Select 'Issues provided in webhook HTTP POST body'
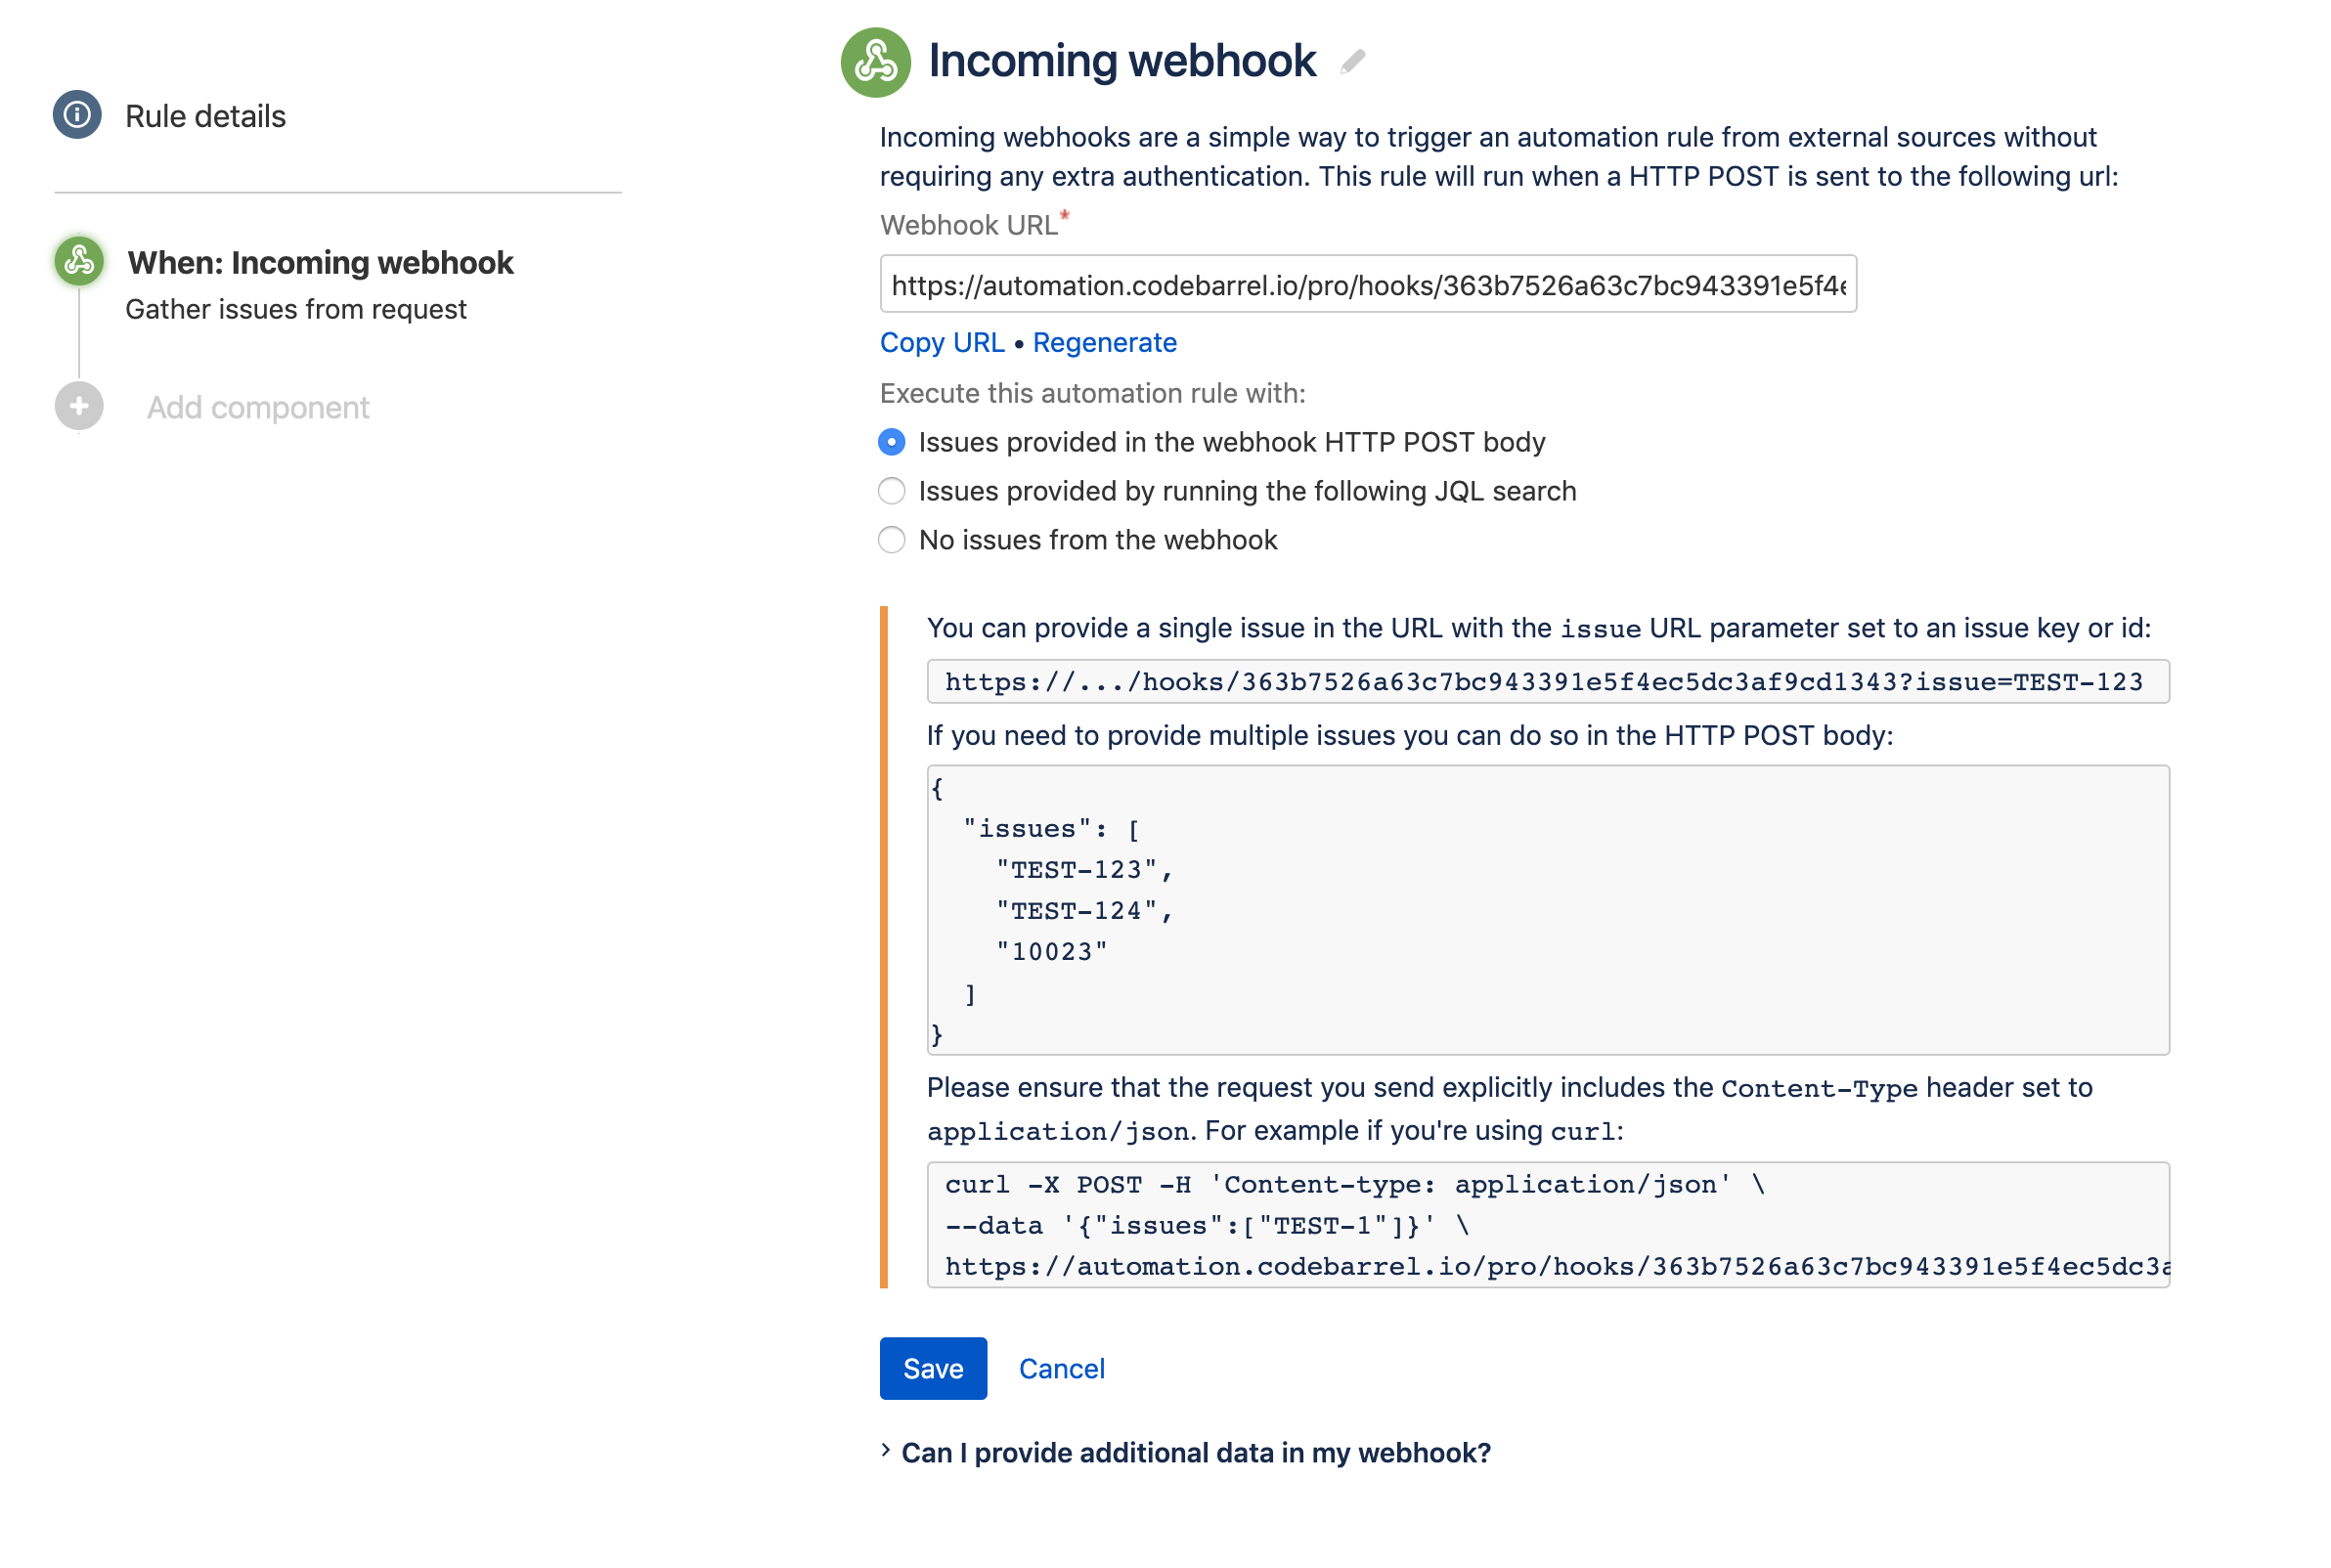This screenshot has width=2331, height=1568. tap(891, 442)
